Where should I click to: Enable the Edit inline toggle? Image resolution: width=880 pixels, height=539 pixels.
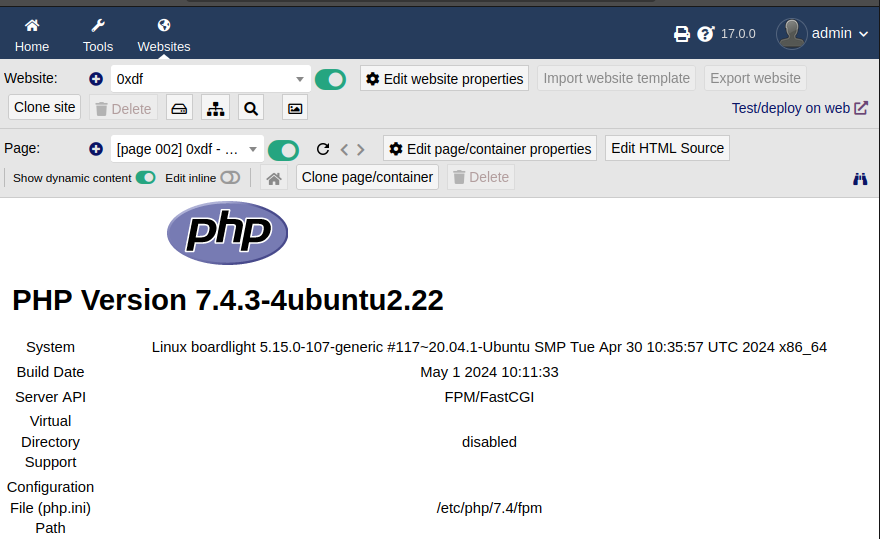click(x=230, y=178)
